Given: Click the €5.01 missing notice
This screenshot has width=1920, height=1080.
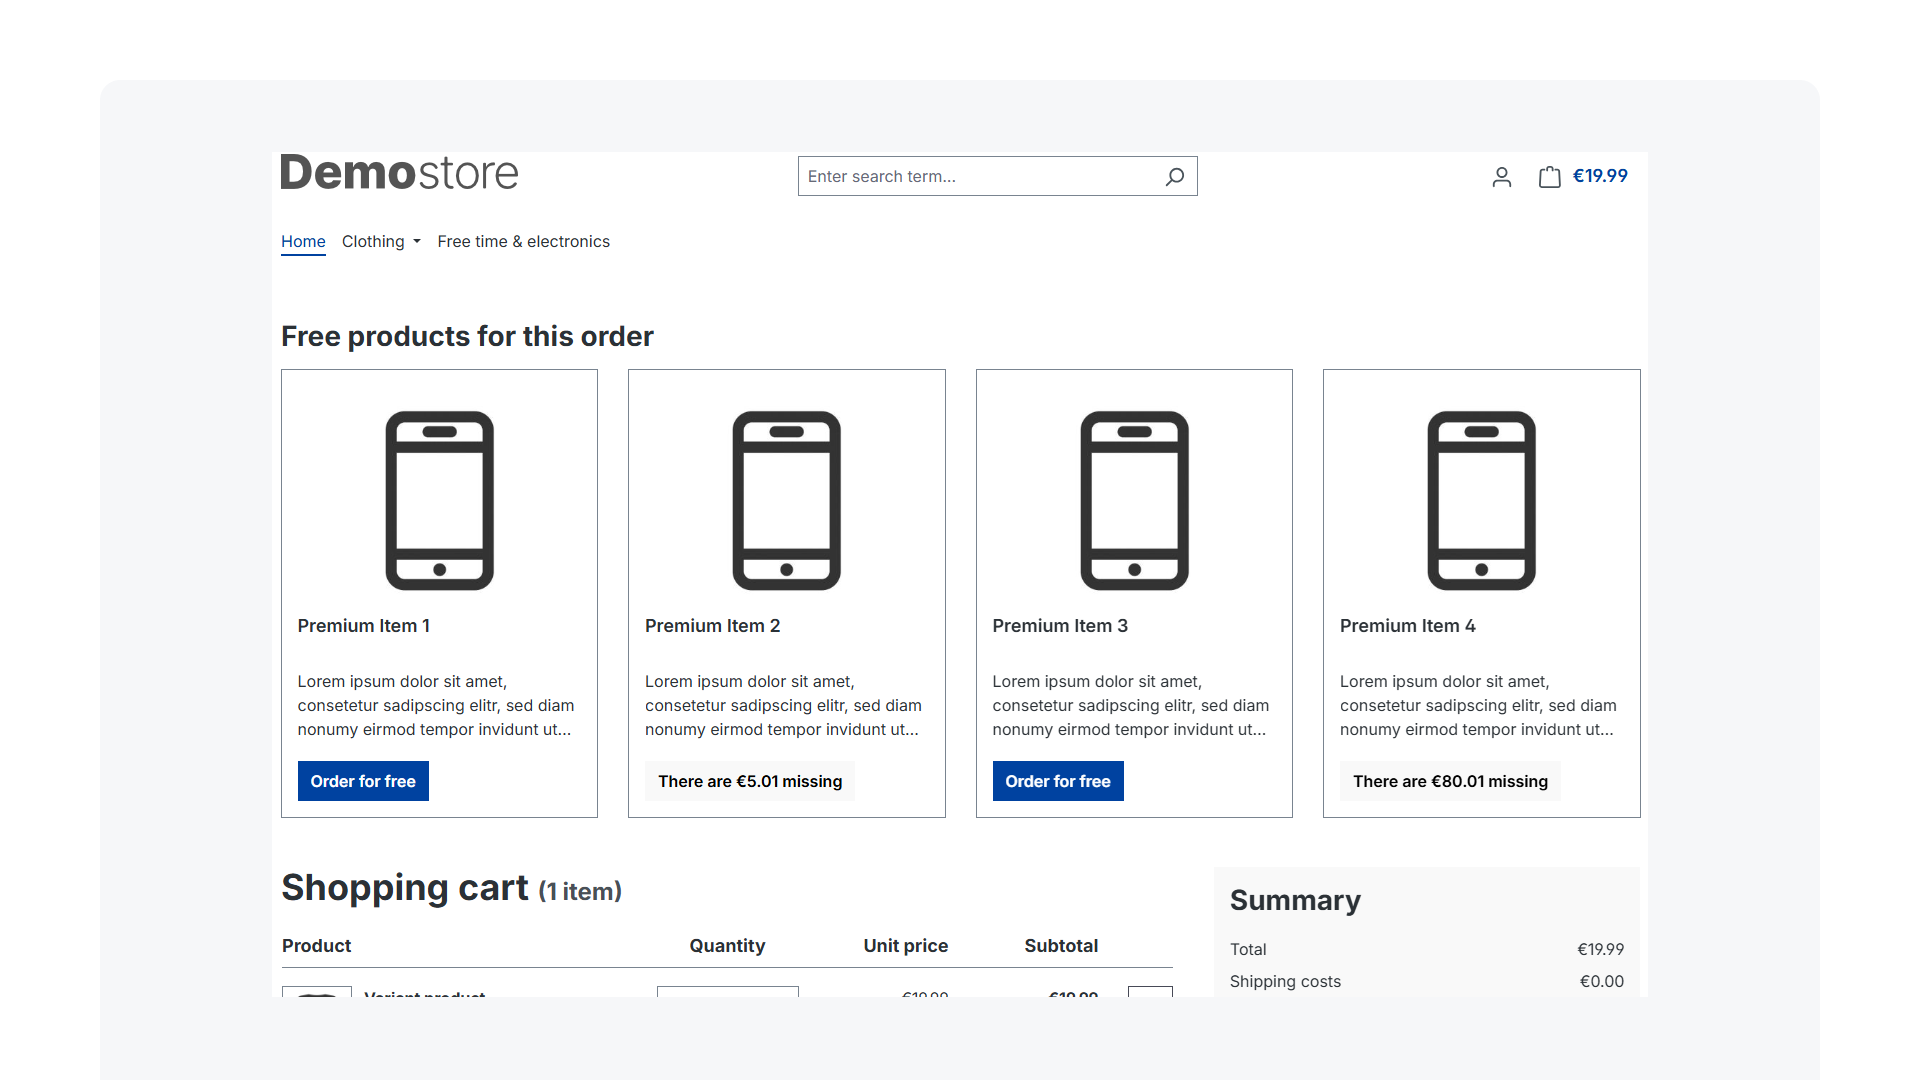Looking at the screenshot, I should click(750, 781).
